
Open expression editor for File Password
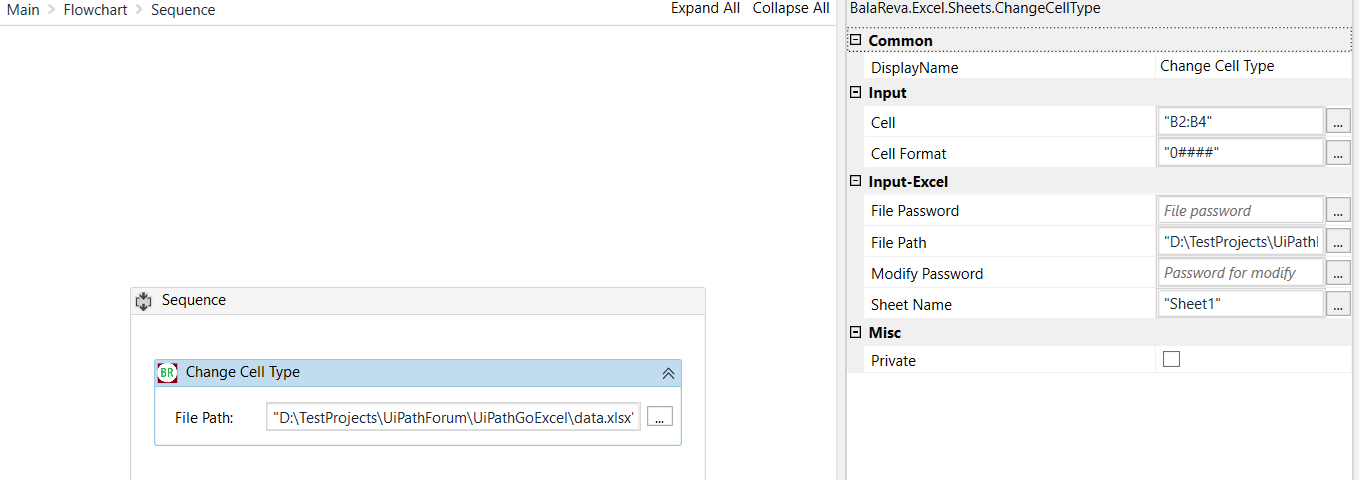tap(1338, 211)
